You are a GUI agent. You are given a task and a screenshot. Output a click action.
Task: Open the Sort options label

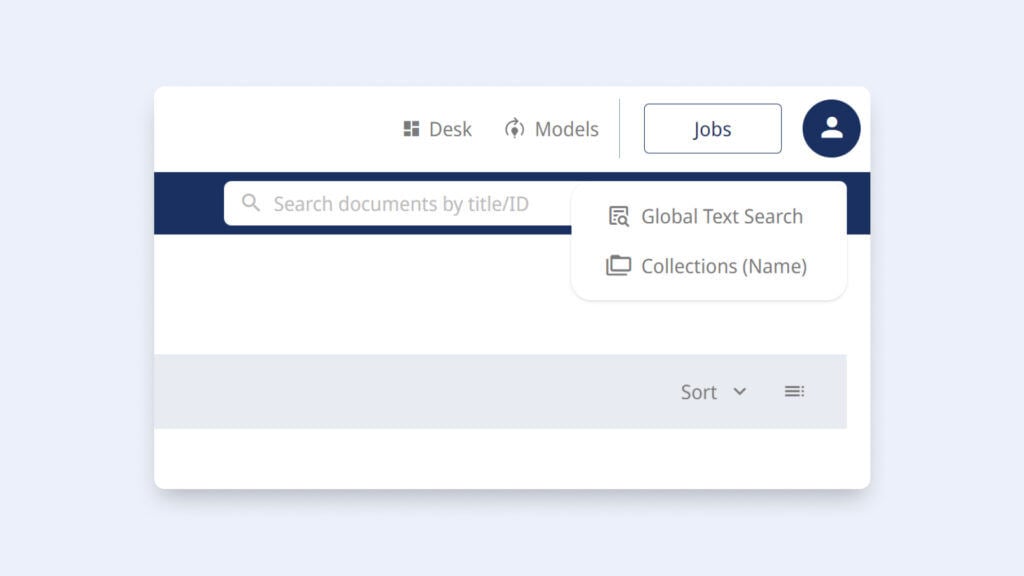tap(698, 392)
